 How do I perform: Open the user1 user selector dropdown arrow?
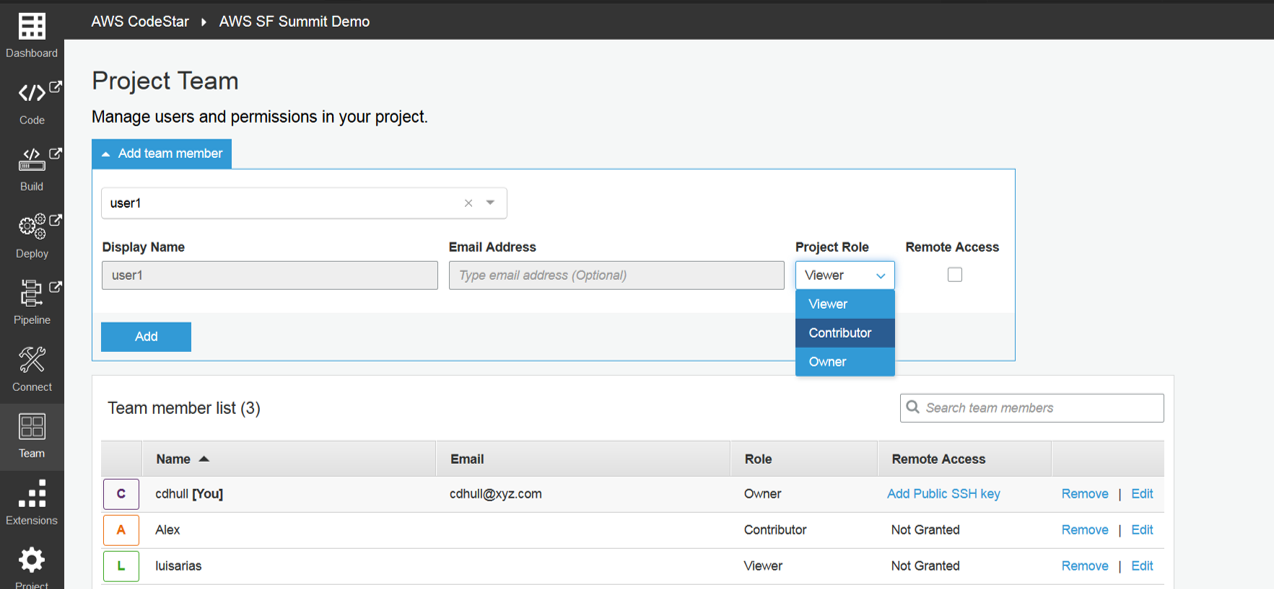(490, 203)
